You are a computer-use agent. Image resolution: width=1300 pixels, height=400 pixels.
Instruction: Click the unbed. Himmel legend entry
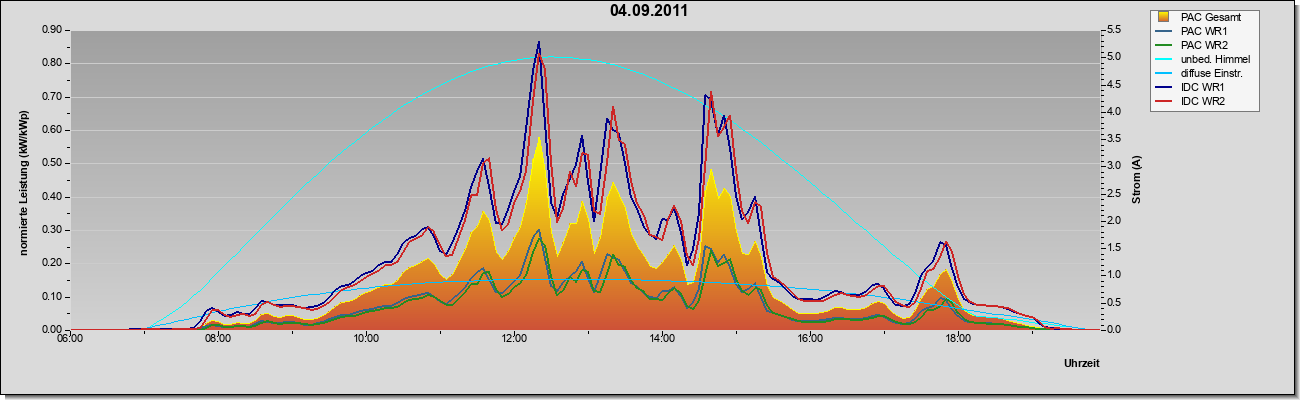(1204, 60)
